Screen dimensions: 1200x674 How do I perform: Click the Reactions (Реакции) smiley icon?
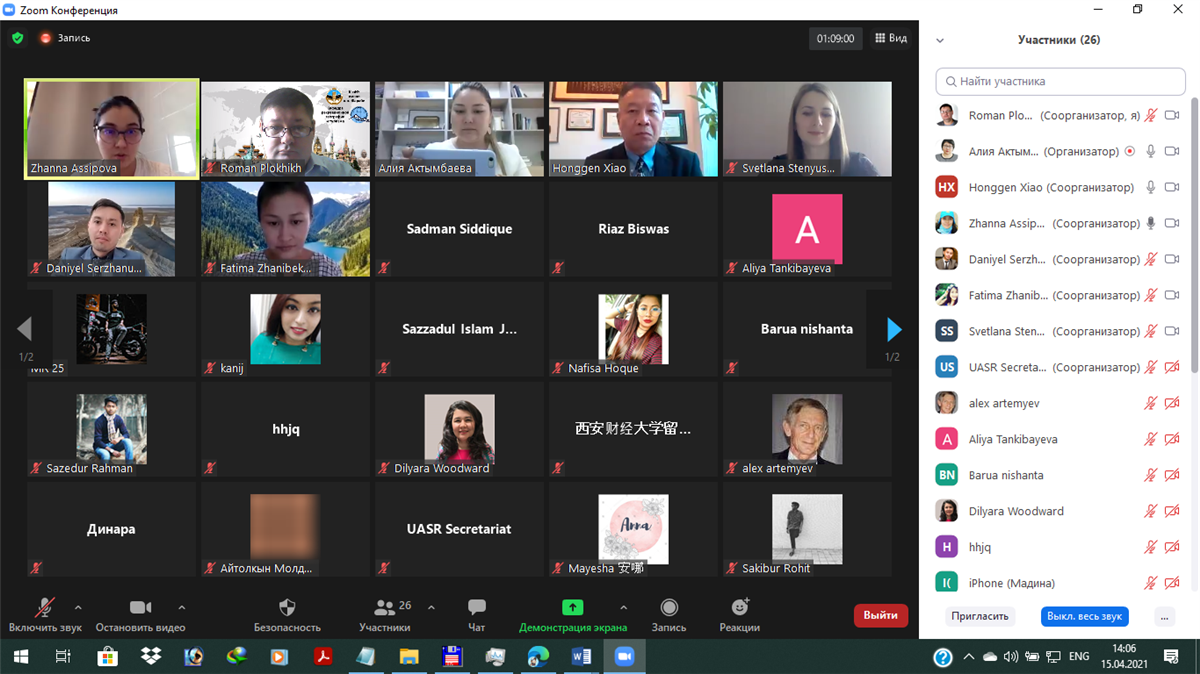coord(740,608)
